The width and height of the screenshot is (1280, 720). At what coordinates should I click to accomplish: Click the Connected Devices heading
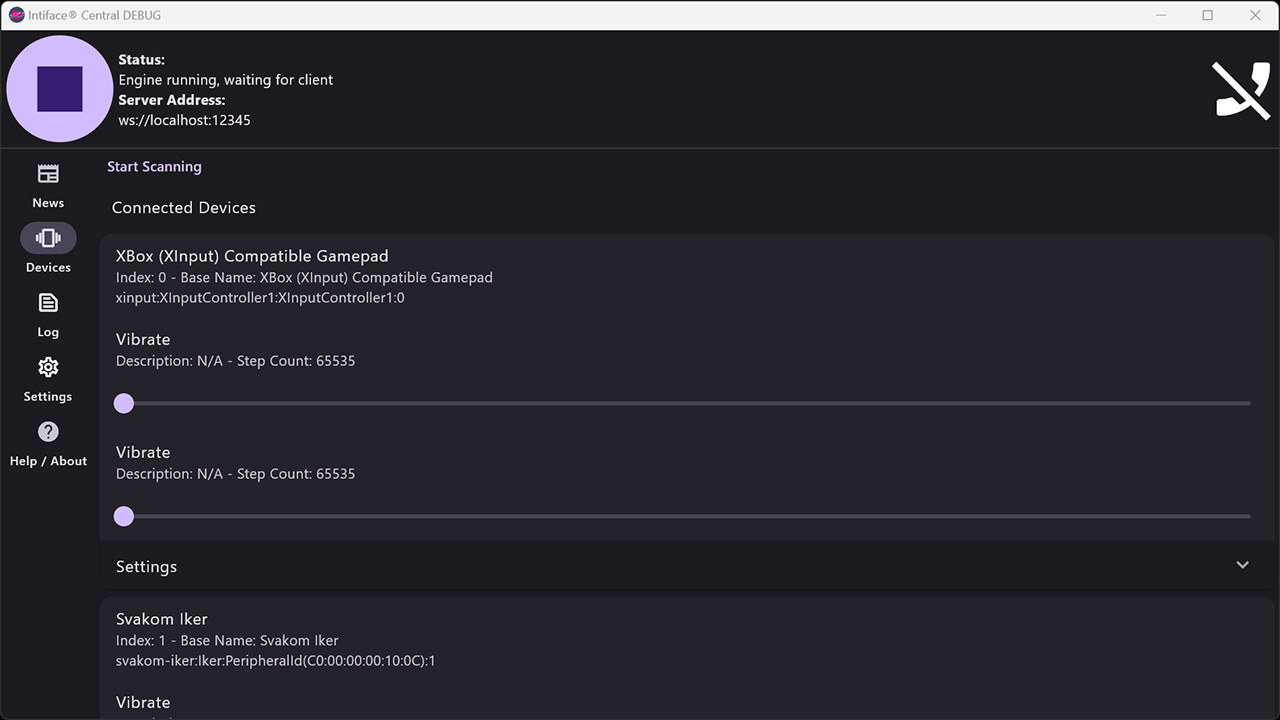[183, 207]
